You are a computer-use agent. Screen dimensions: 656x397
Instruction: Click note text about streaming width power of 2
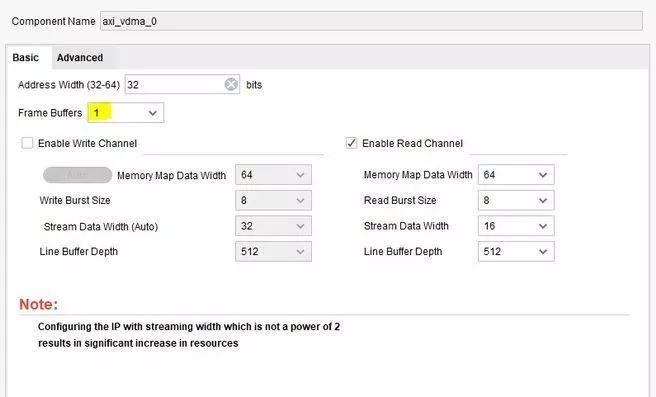click(x=189, y=335)
